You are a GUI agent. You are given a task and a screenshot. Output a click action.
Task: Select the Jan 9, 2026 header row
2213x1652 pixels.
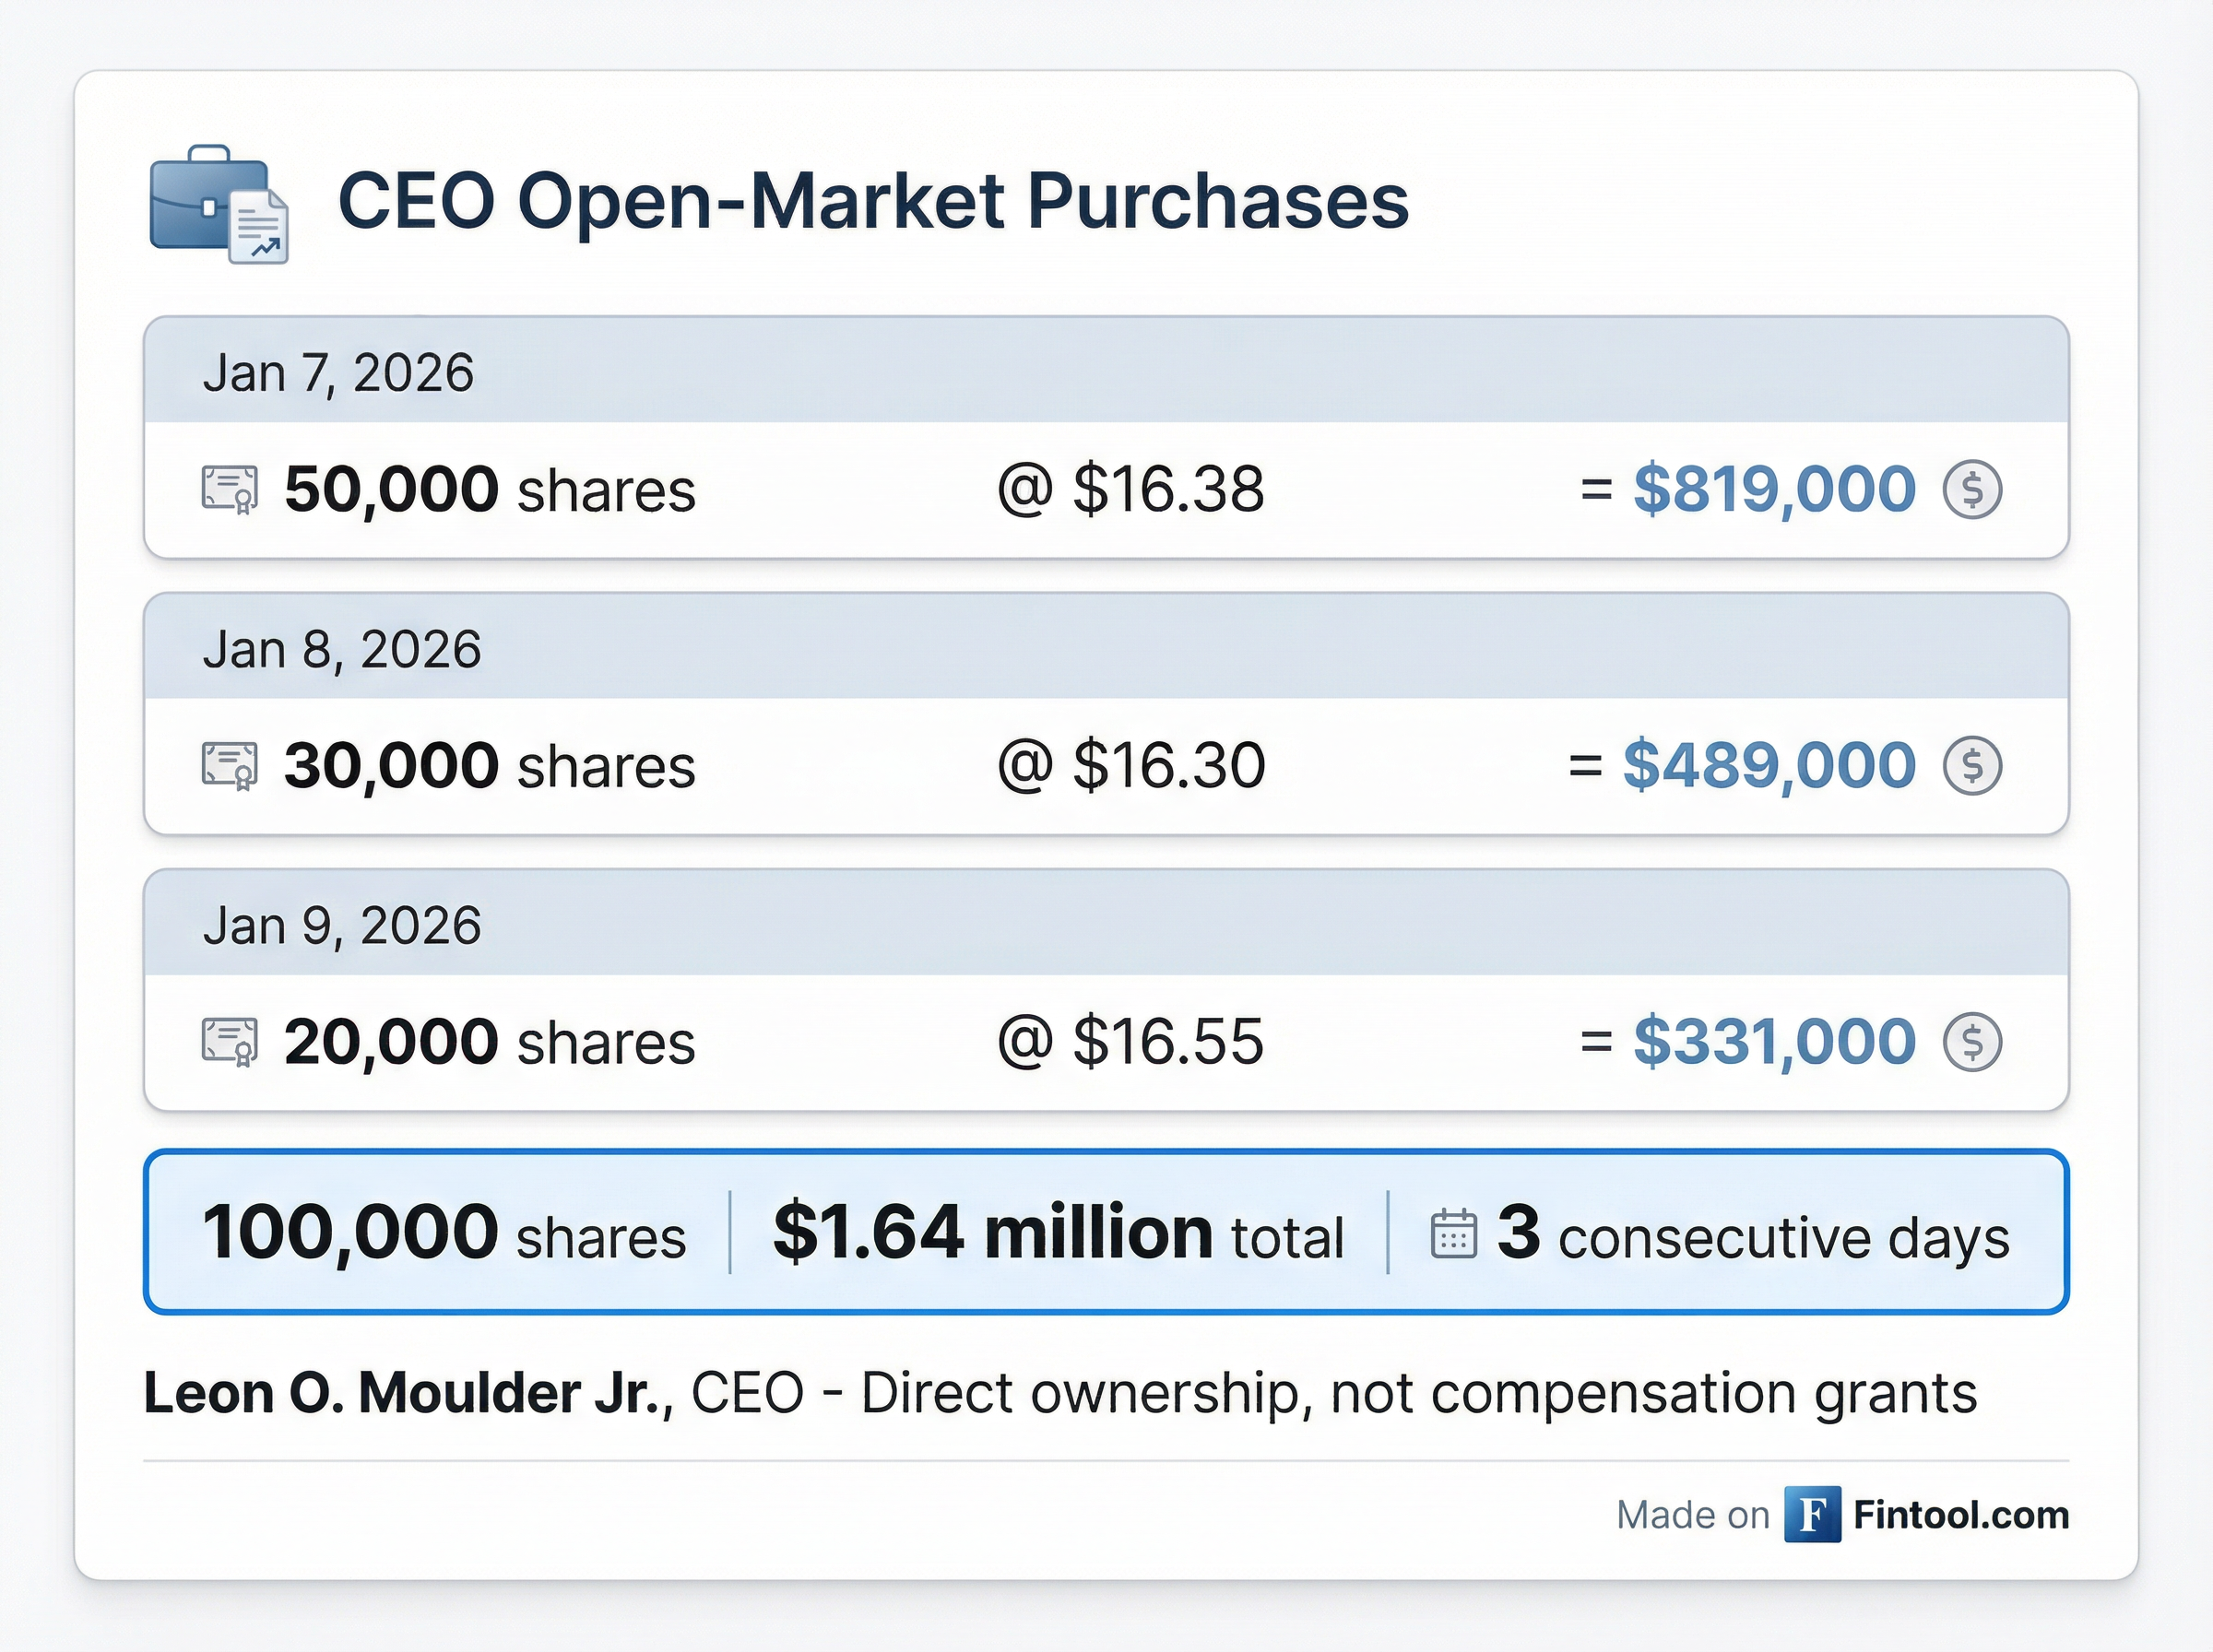click(1105, 924)
